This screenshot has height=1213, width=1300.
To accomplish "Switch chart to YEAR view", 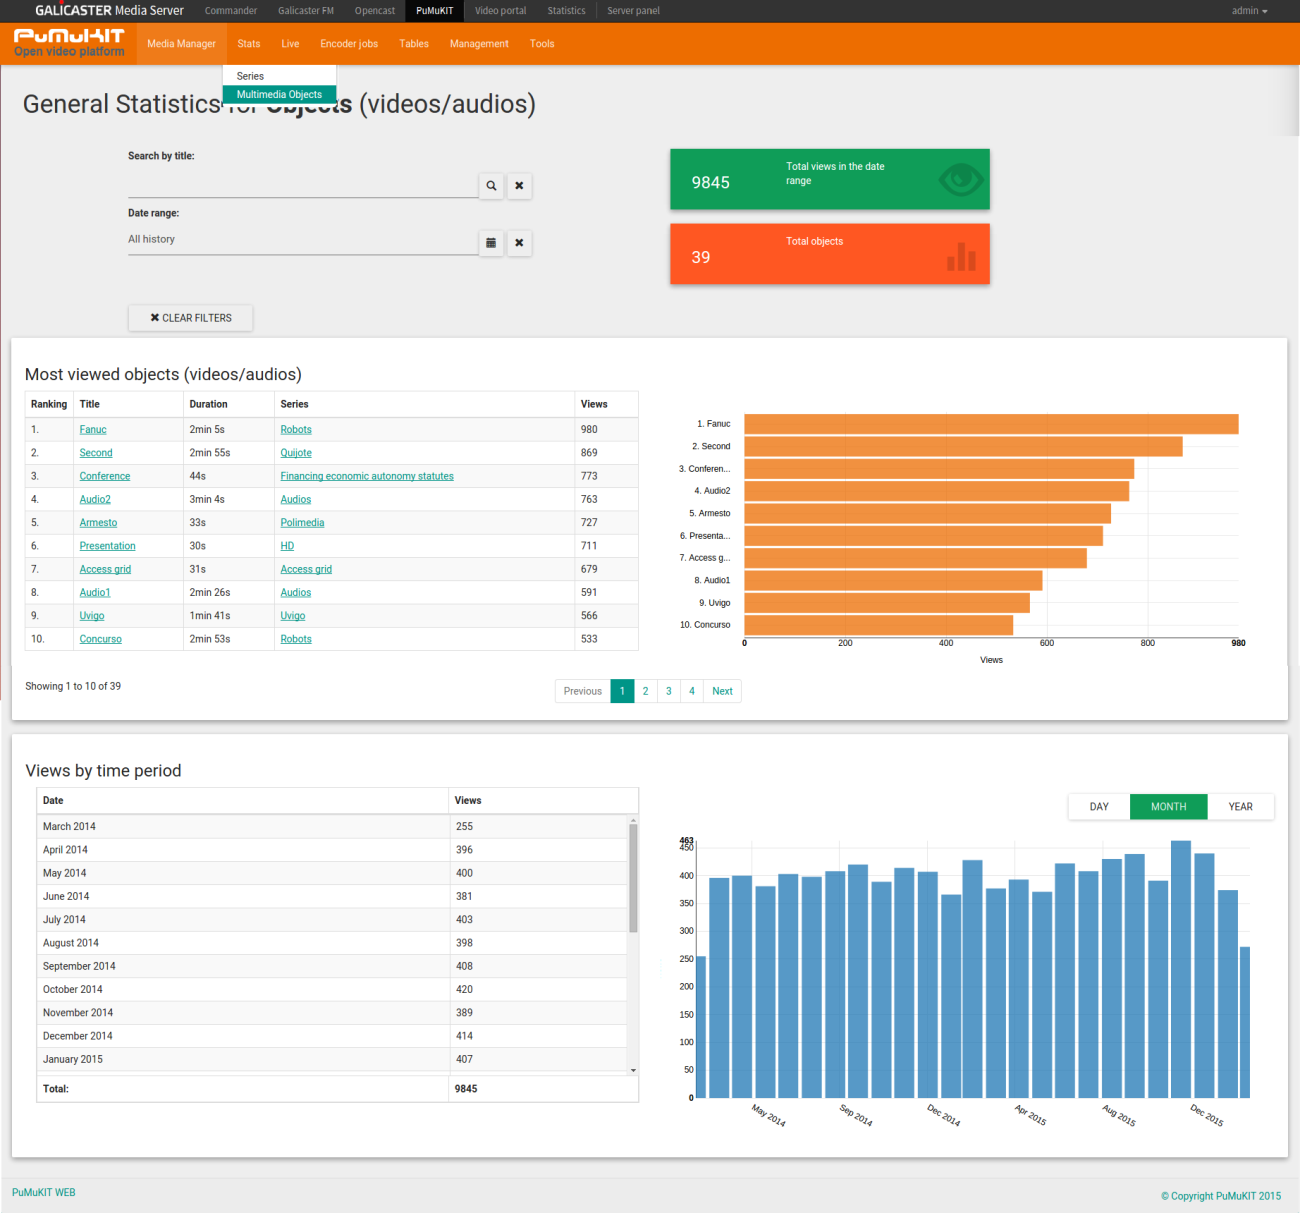I will [x=1240, y=807].
